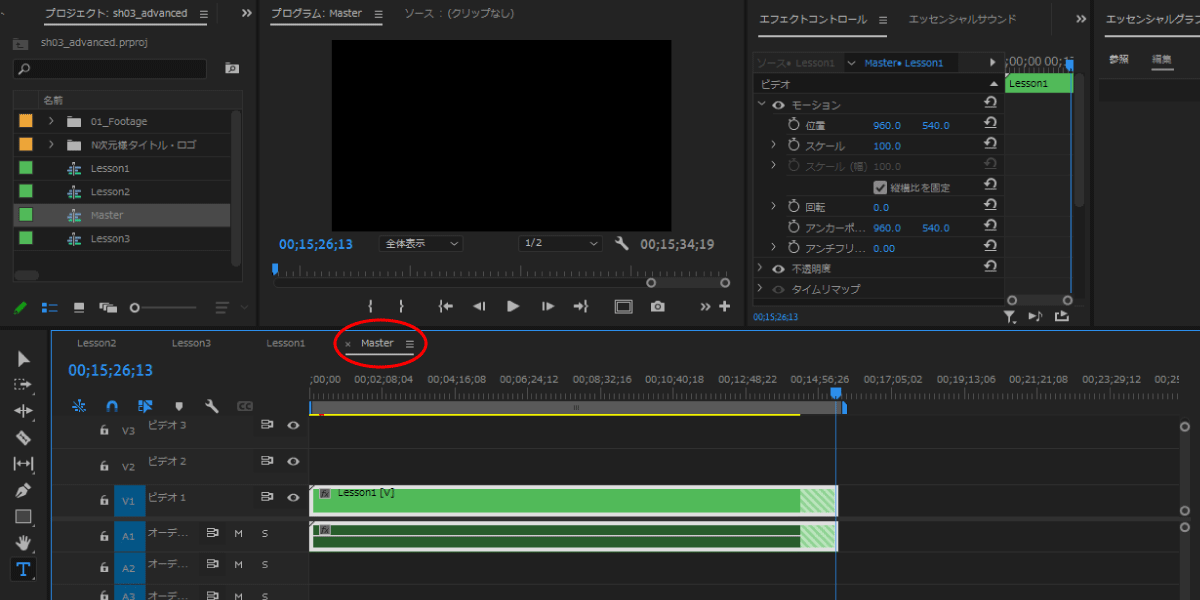
Task: Switch project panel to icon view
Action: tap(79, 307)
